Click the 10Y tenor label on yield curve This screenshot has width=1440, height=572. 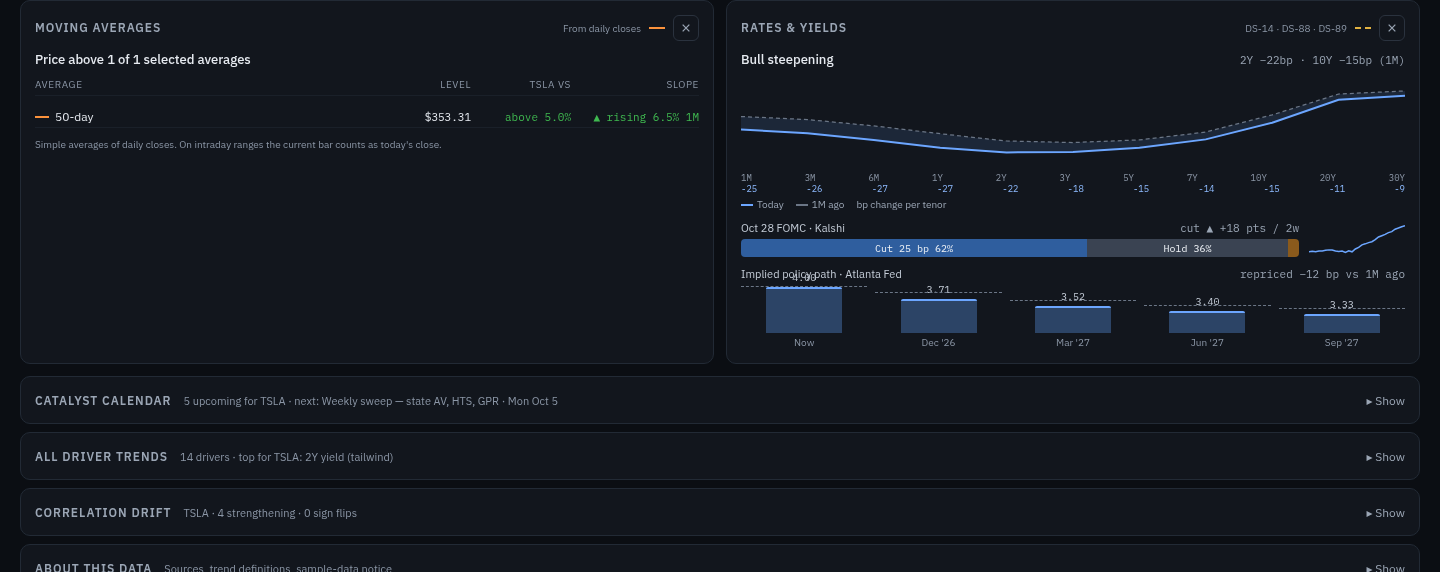tap(1258, 178)
